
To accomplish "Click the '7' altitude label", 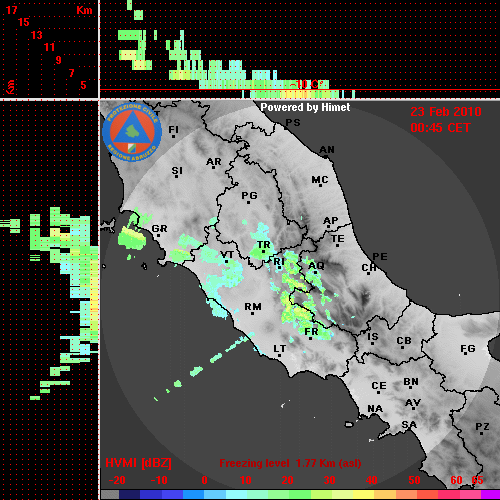I will 71,73.
